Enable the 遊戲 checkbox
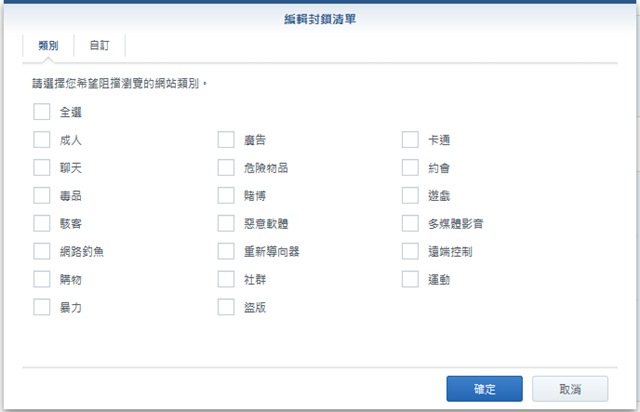 (410, 196)
